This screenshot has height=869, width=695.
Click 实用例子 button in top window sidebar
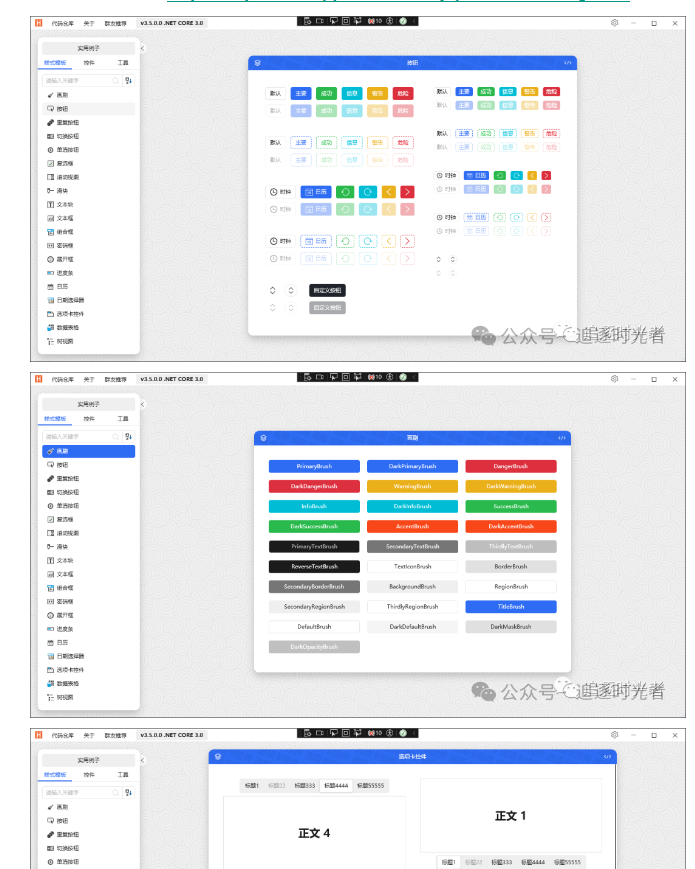click(x=89, y=48)
